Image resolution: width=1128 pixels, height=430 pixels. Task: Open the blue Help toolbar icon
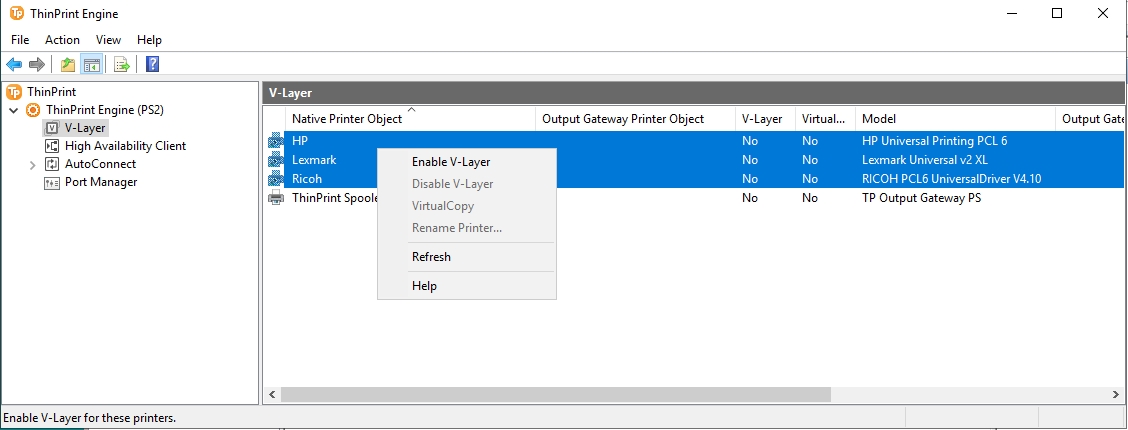pyautogui.click(x=152, y=65)
